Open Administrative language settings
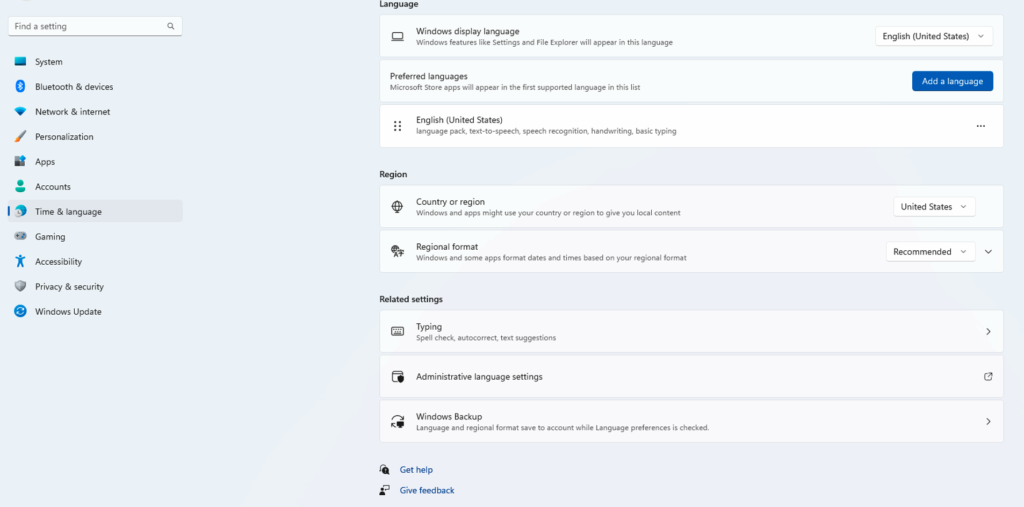Screen dimensions: 1024x507 691,376
